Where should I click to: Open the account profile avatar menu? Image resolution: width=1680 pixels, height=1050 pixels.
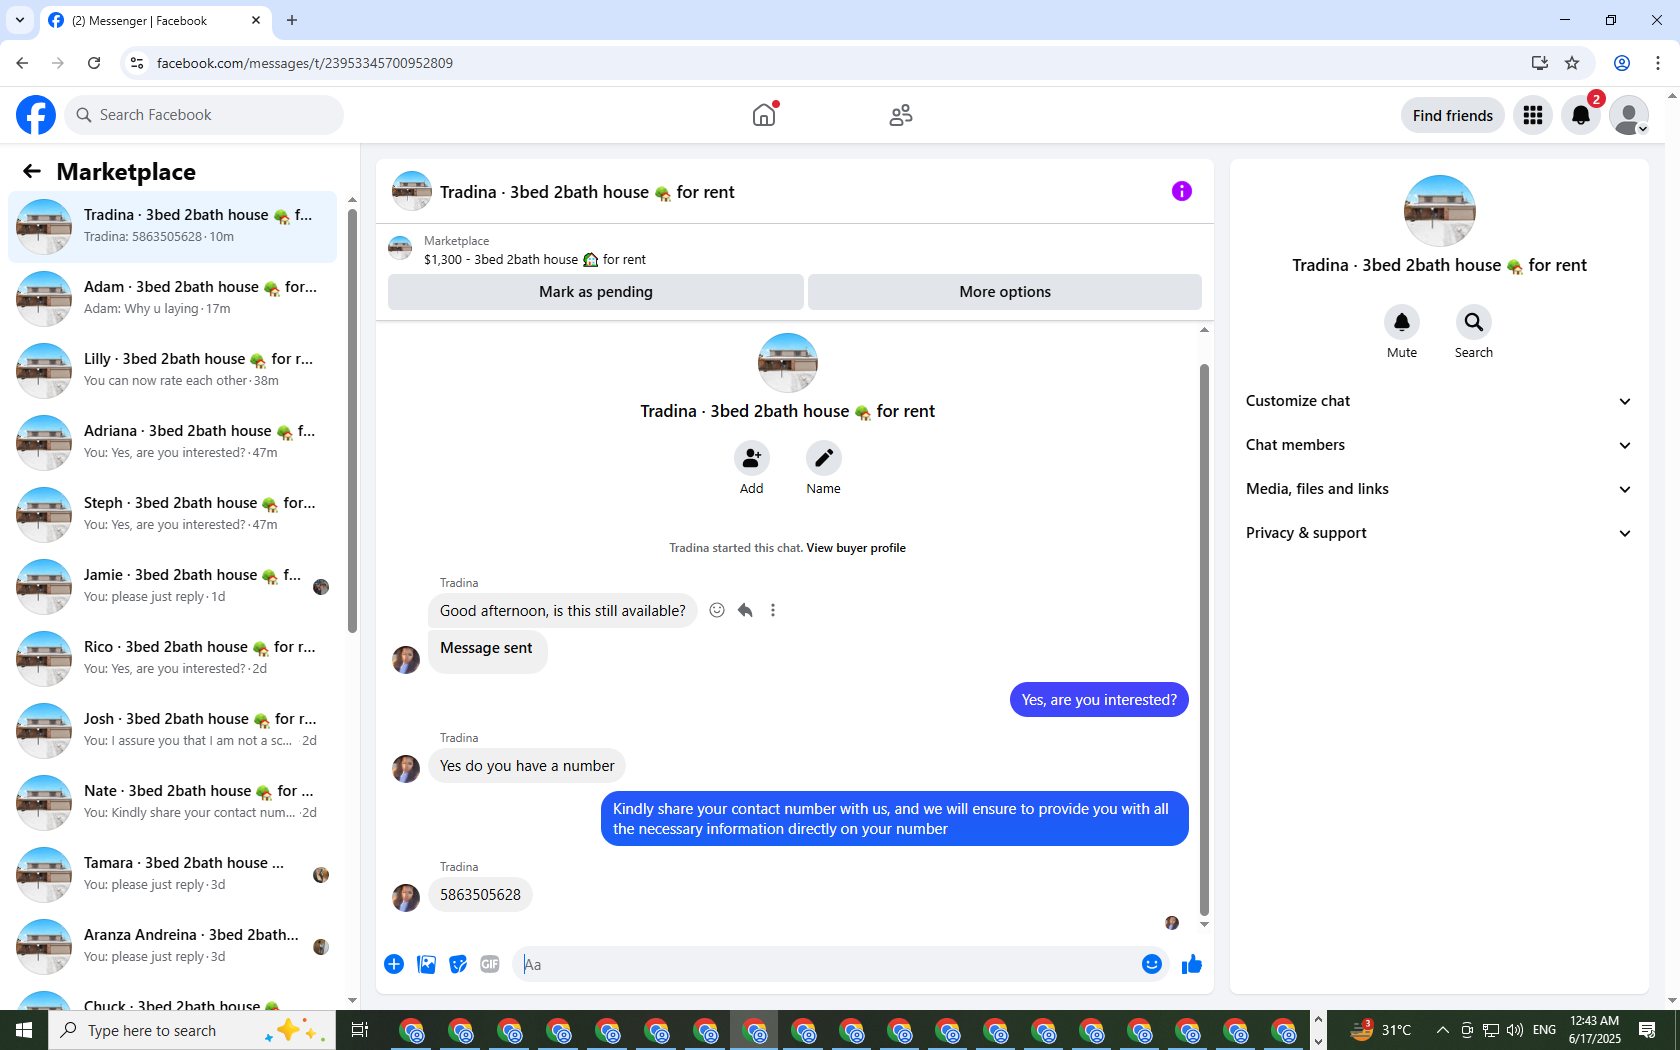(x=1629, y=115)
